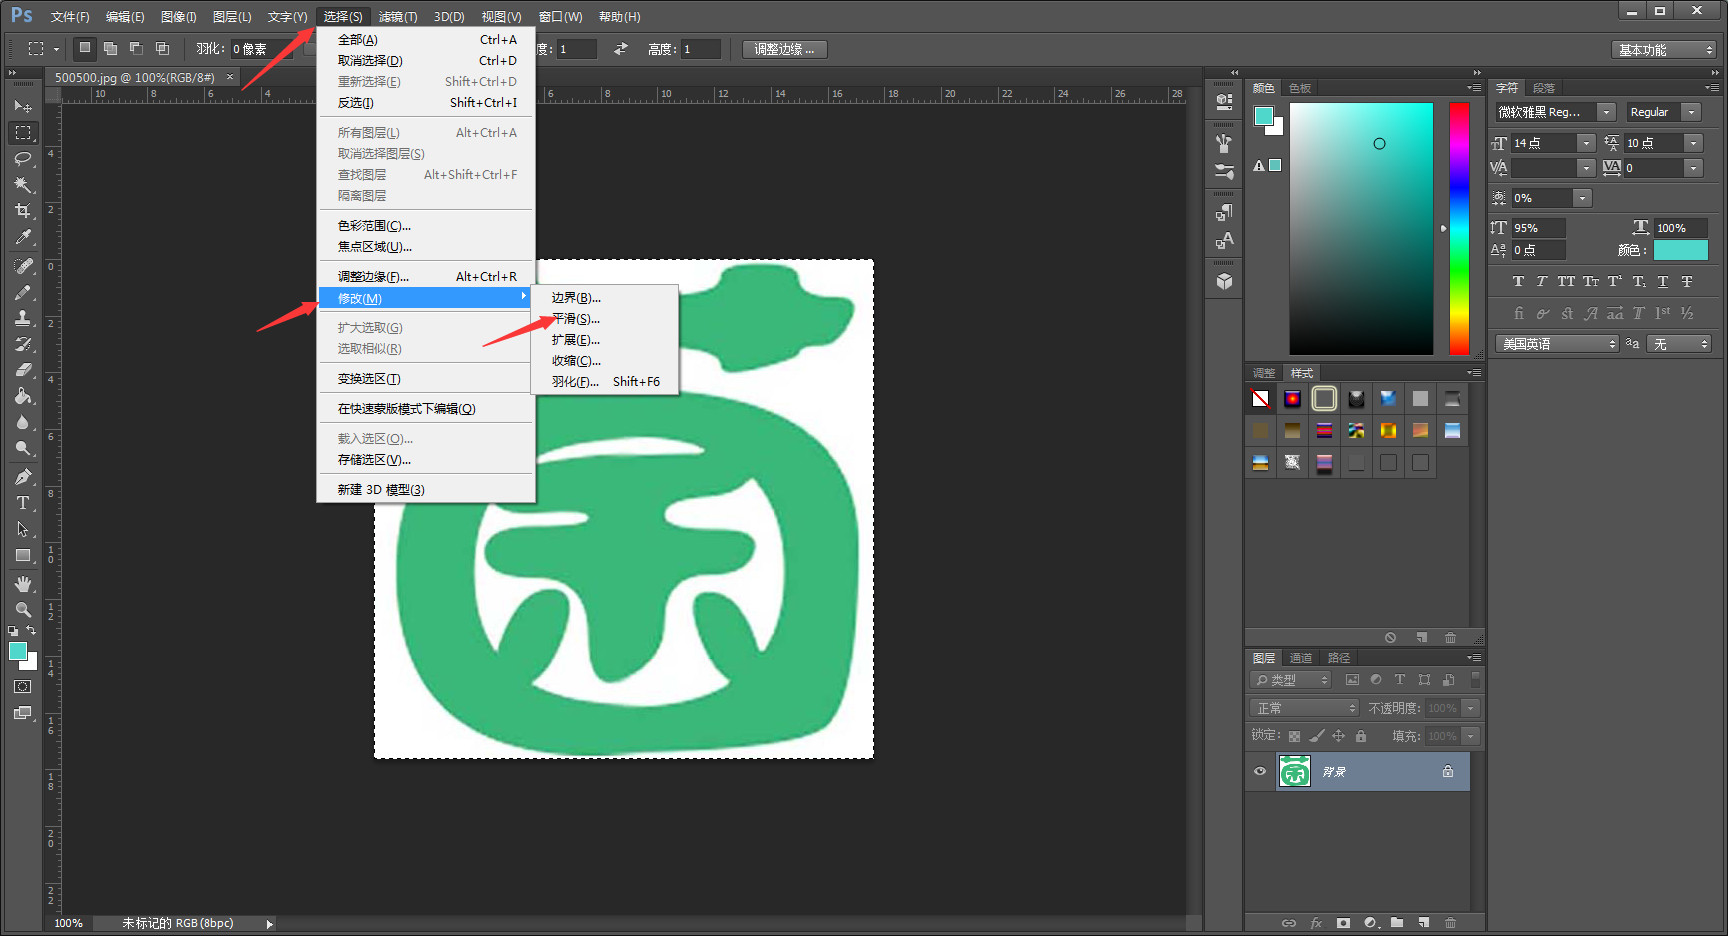Open the 文件(F) menu
1728x936 pixels.
point(70,17)
